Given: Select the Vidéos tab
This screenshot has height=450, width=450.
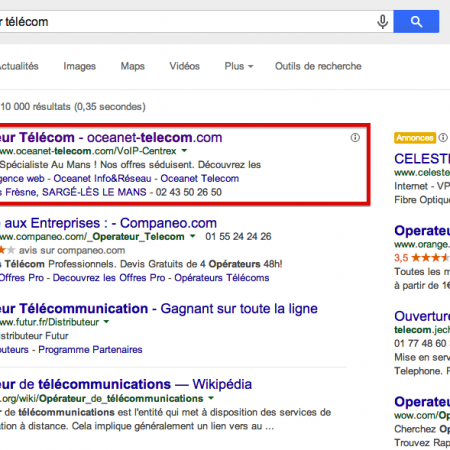Looking at the screenshot, I should [x=184, y=66].
